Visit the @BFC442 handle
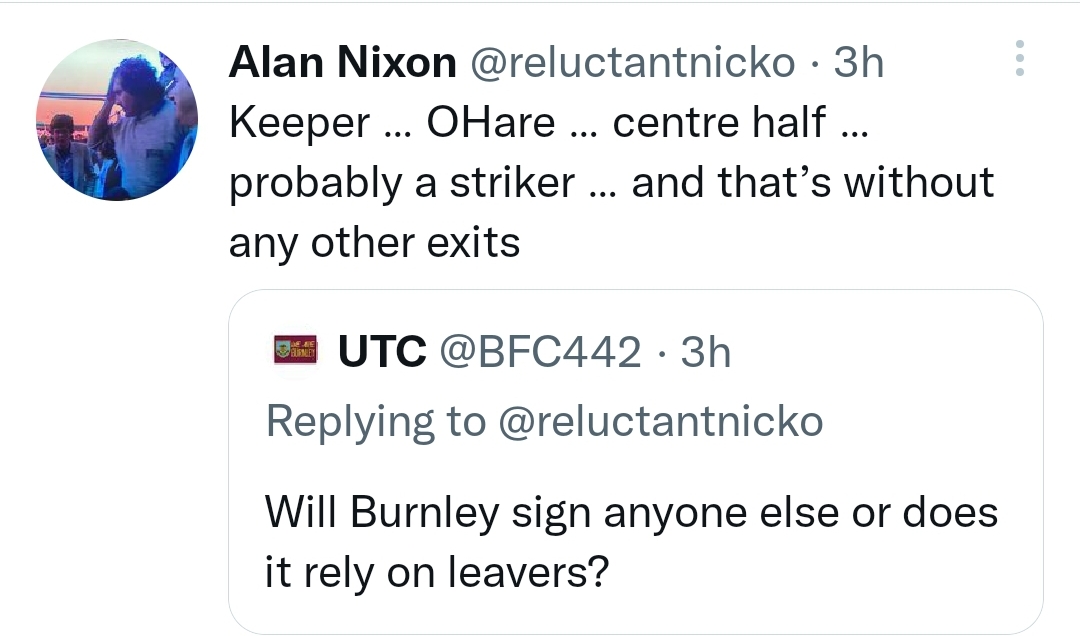 click(x=540, y=352)
